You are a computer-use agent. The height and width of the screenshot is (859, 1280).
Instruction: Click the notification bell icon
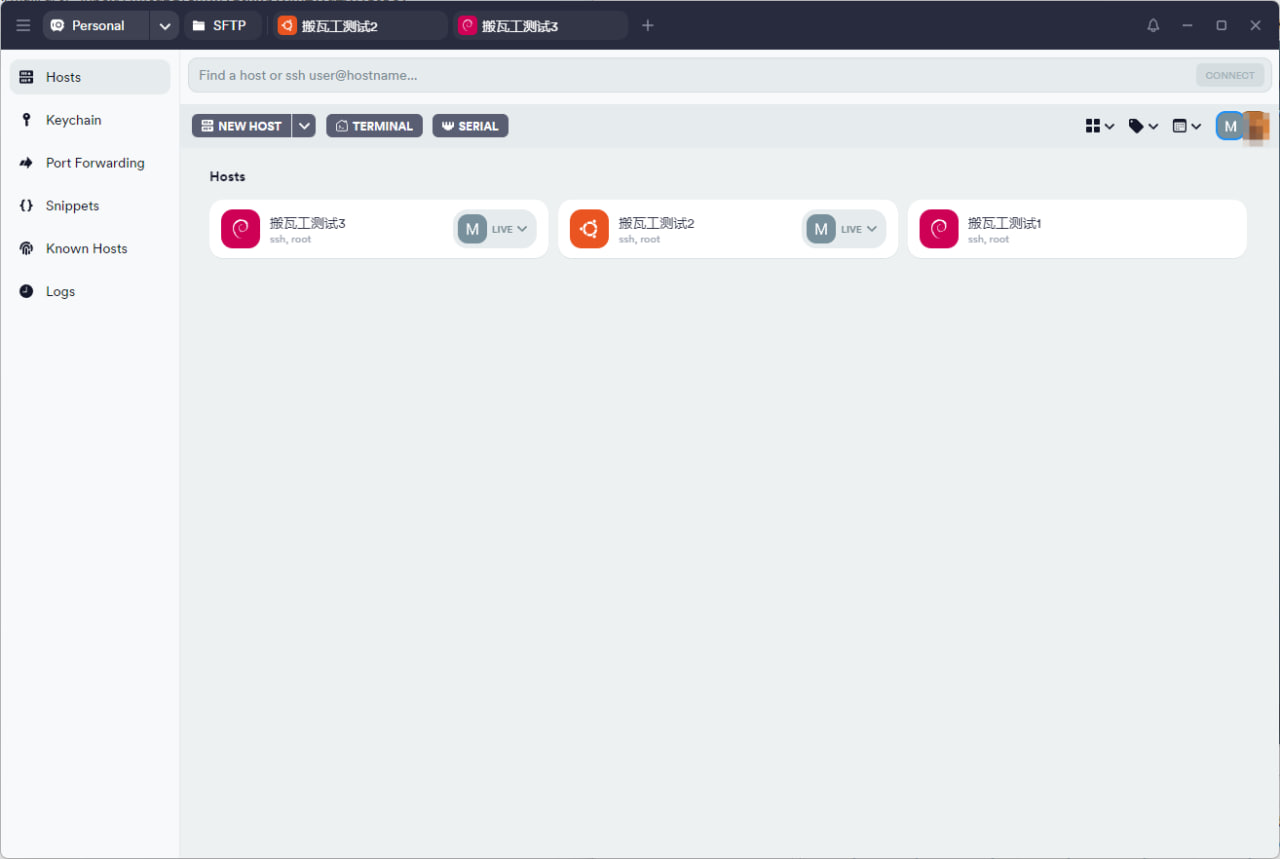coord(1153,26)
